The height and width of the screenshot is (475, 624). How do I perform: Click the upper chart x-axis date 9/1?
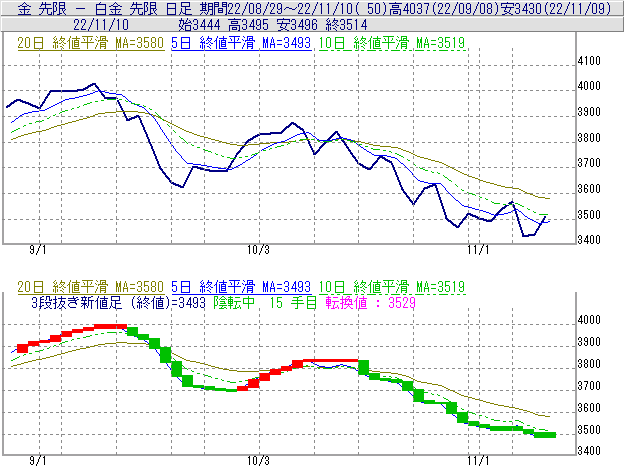(x=38, y=250)
